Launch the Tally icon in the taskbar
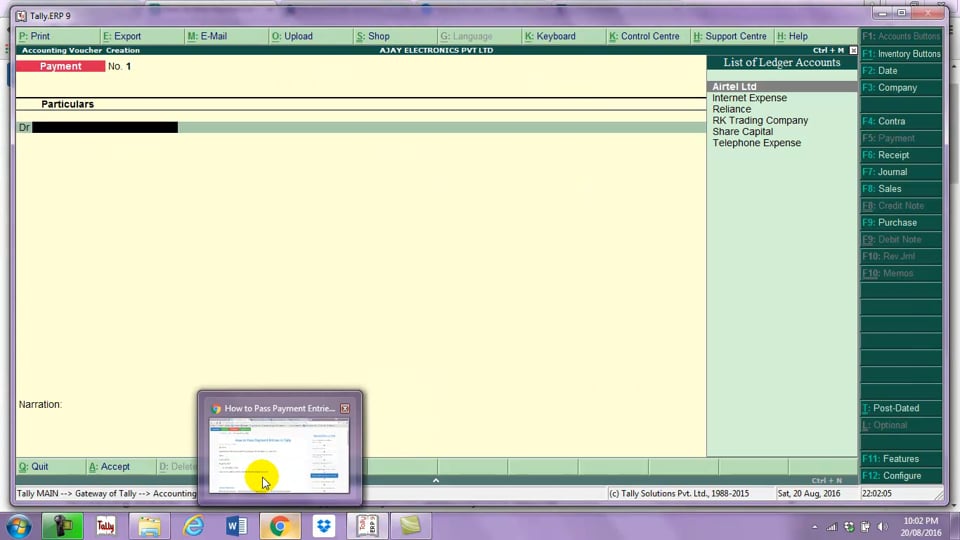The image size is (960, 540). point(105,526)
